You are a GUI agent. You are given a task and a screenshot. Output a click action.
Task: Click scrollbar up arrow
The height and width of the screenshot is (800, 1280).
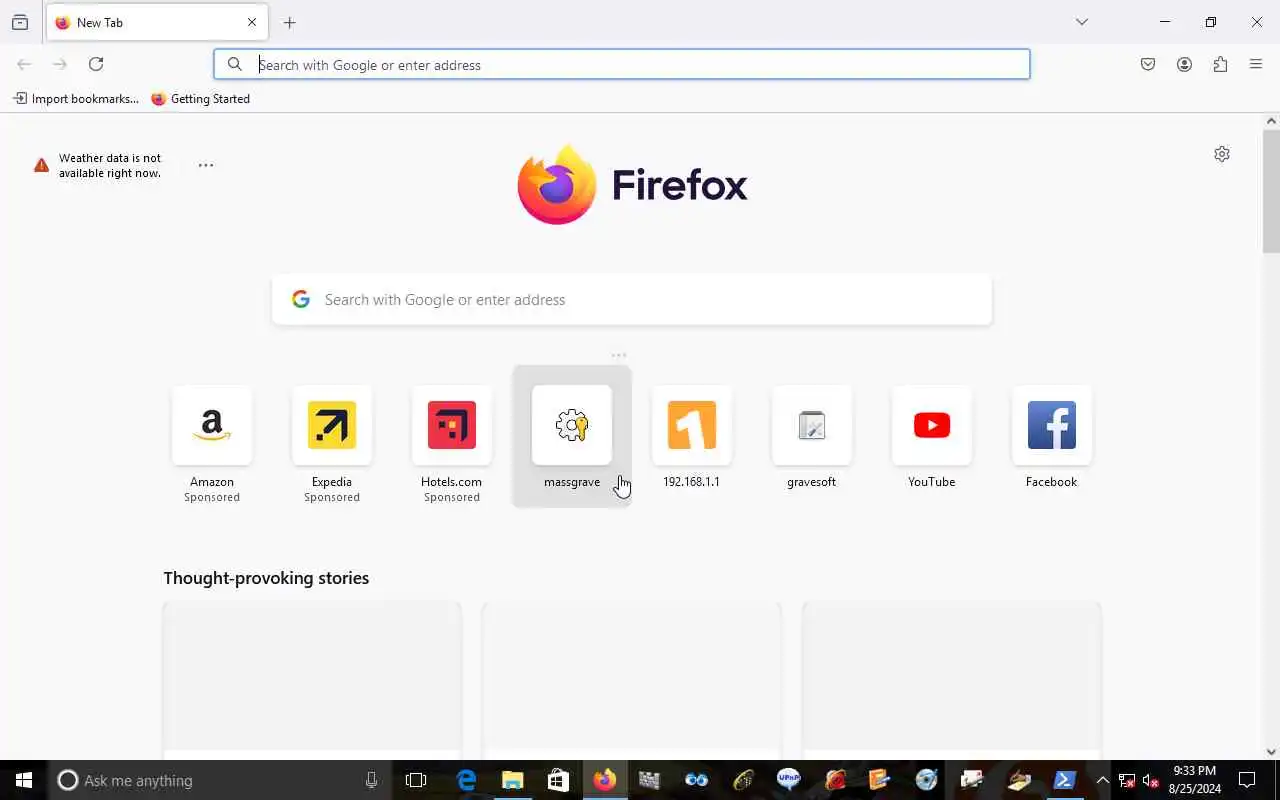click(1271, 121)
